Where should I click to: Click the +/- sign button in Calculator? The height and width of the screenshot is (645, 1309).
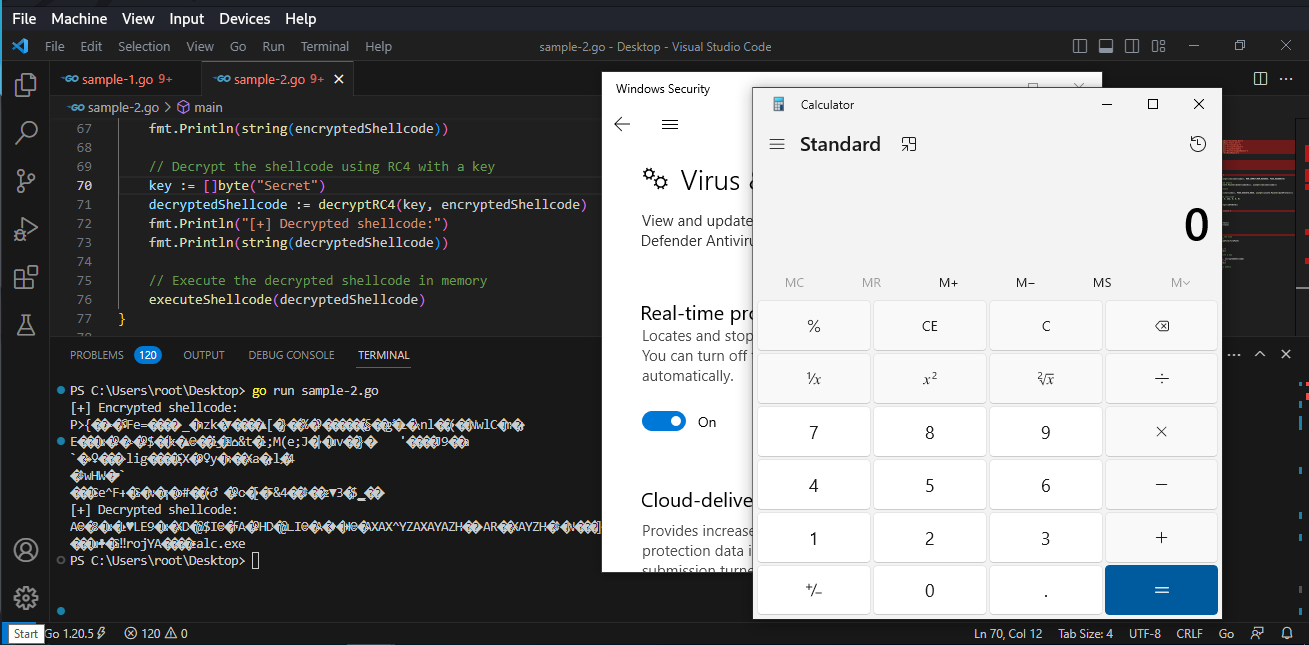coord(813,590)
